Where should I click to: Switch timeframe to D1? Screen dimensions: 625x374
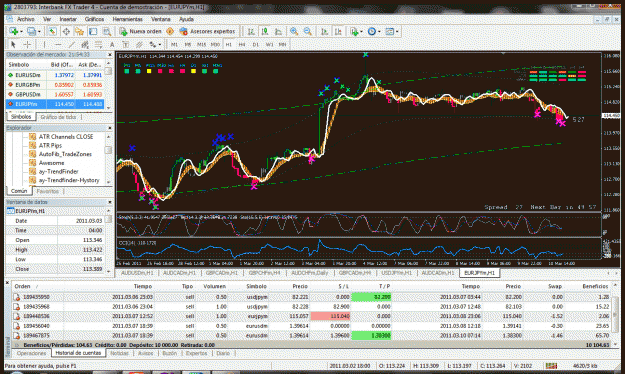point(256,44)
